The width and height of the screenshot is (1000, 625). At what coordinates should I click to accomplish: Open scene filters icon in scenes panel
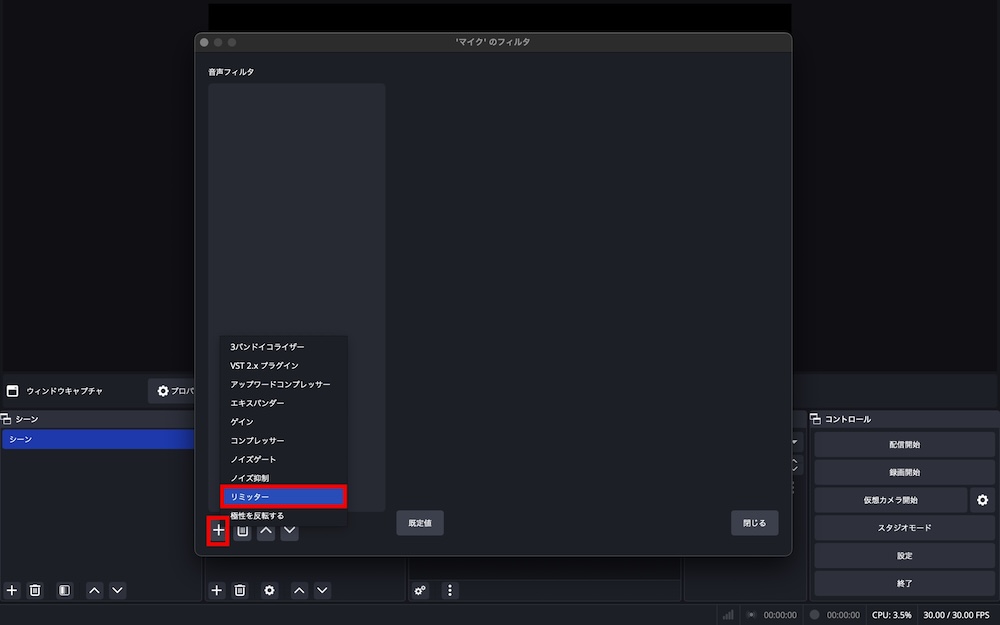tap(64, 590)
